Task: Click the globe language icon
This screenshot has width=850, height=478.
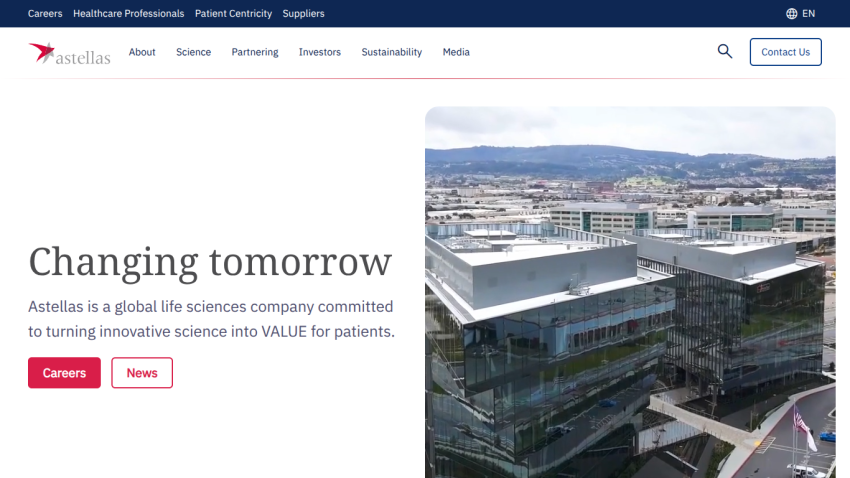Action: coord(791,14)
